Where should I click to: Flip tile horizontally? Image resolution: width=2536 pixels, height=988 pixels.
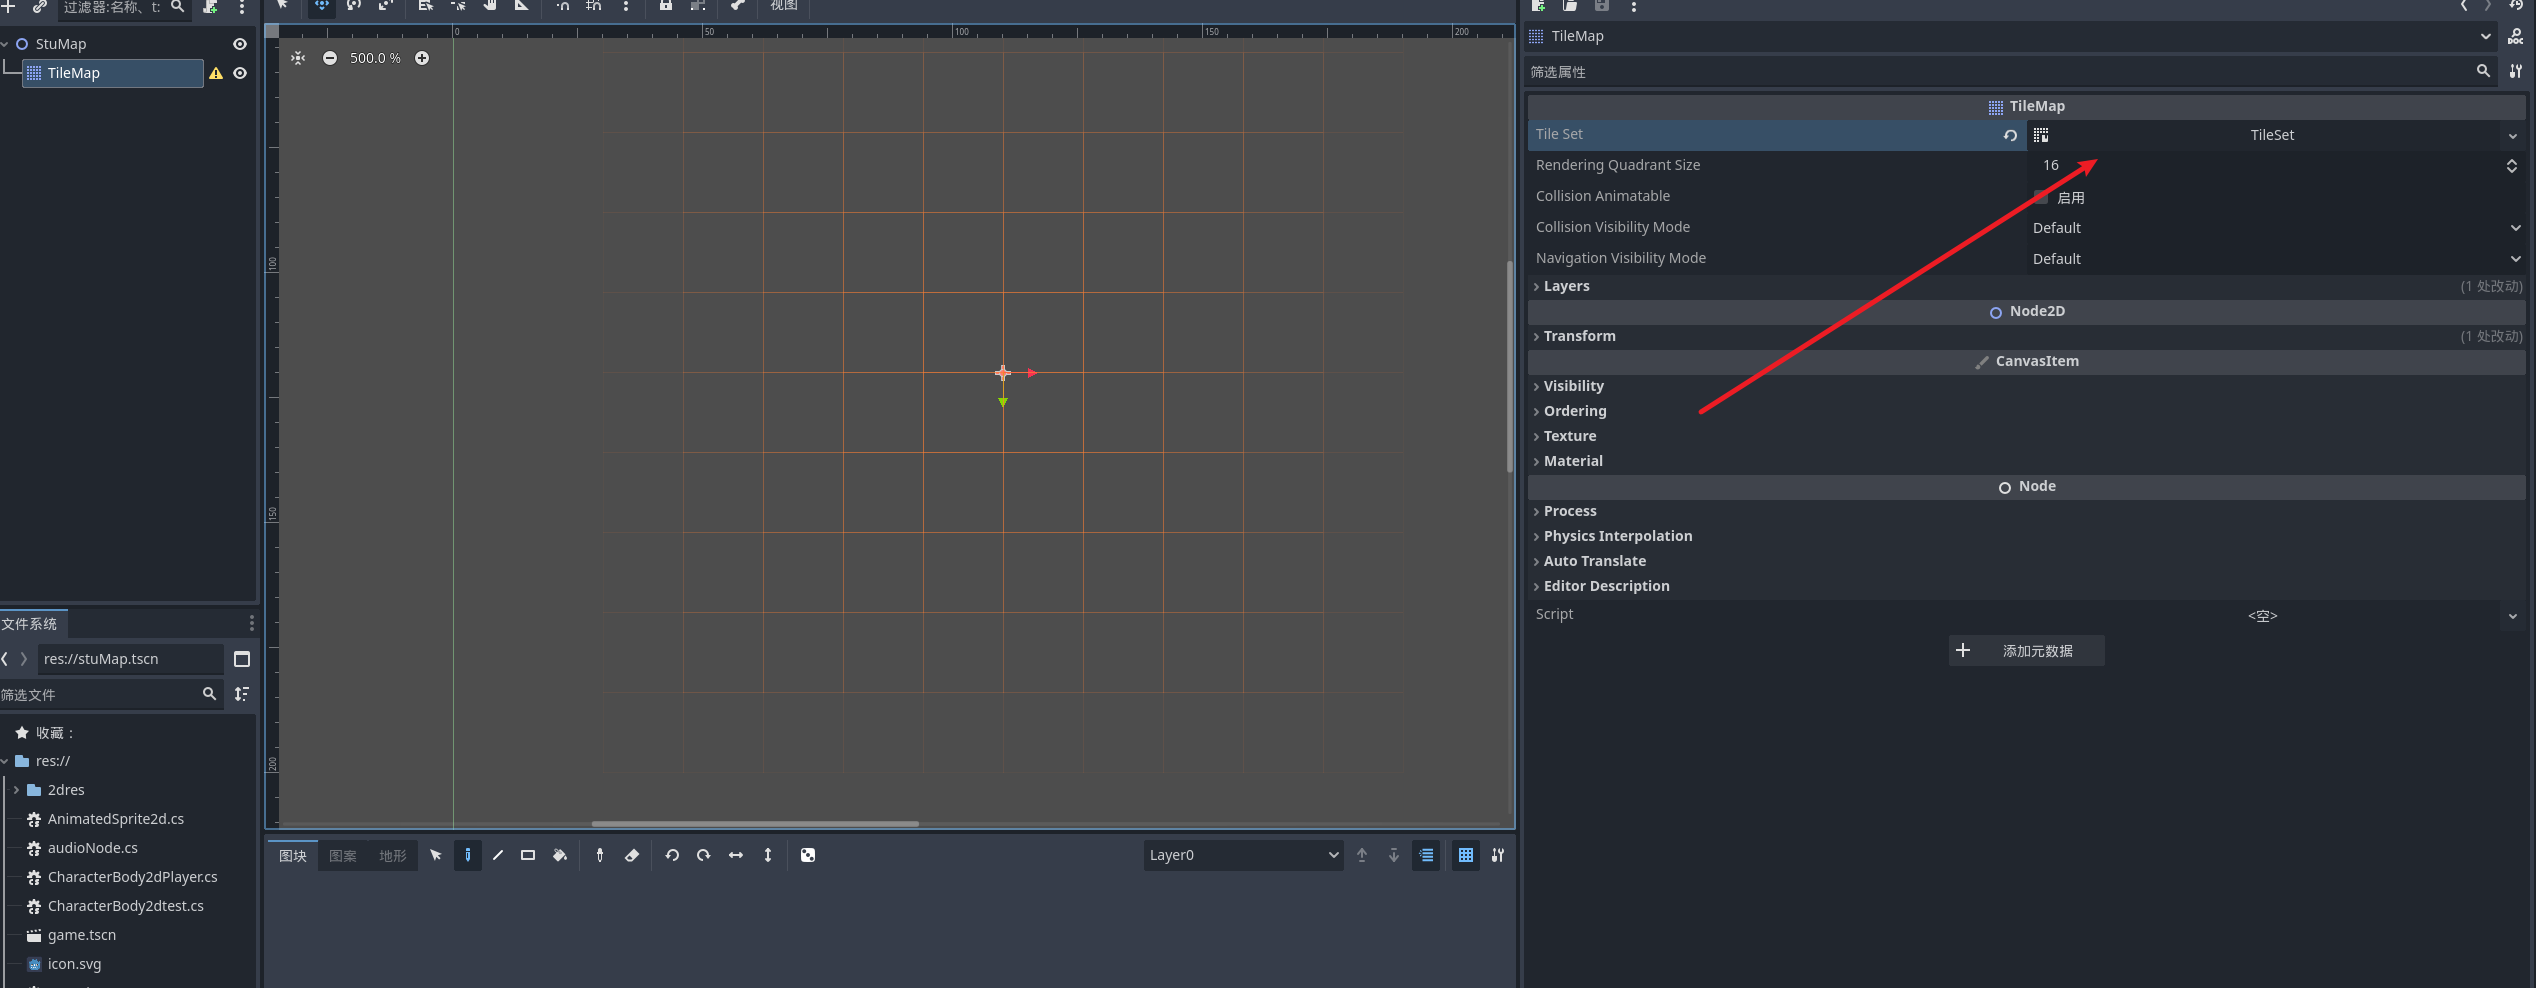[736, 855]
